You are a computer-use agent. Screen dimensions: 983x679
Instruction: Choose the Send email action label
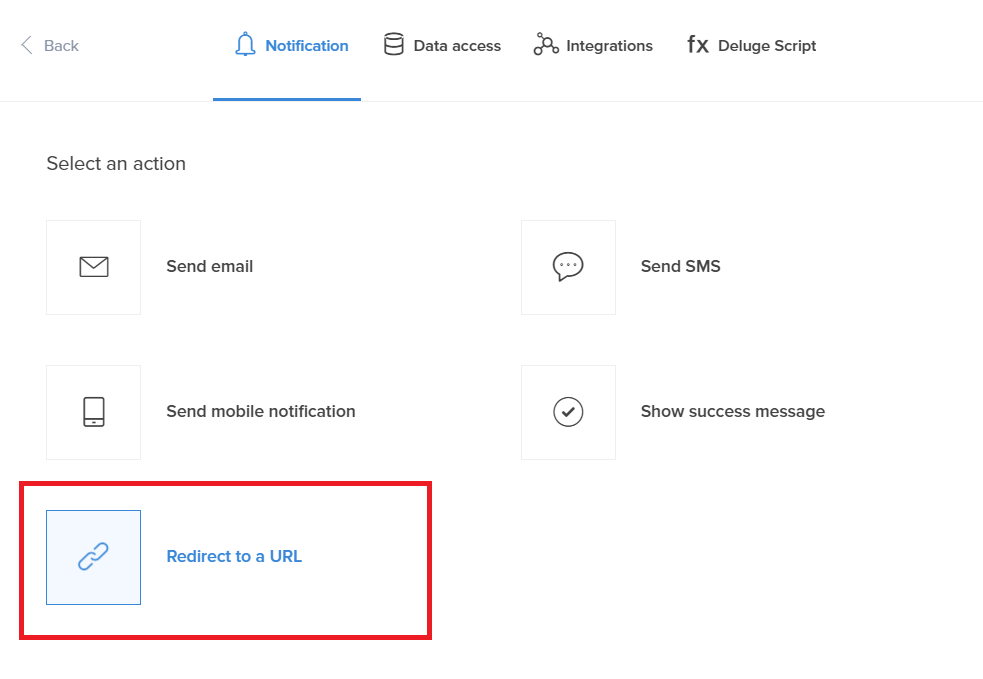pos(209,266)
